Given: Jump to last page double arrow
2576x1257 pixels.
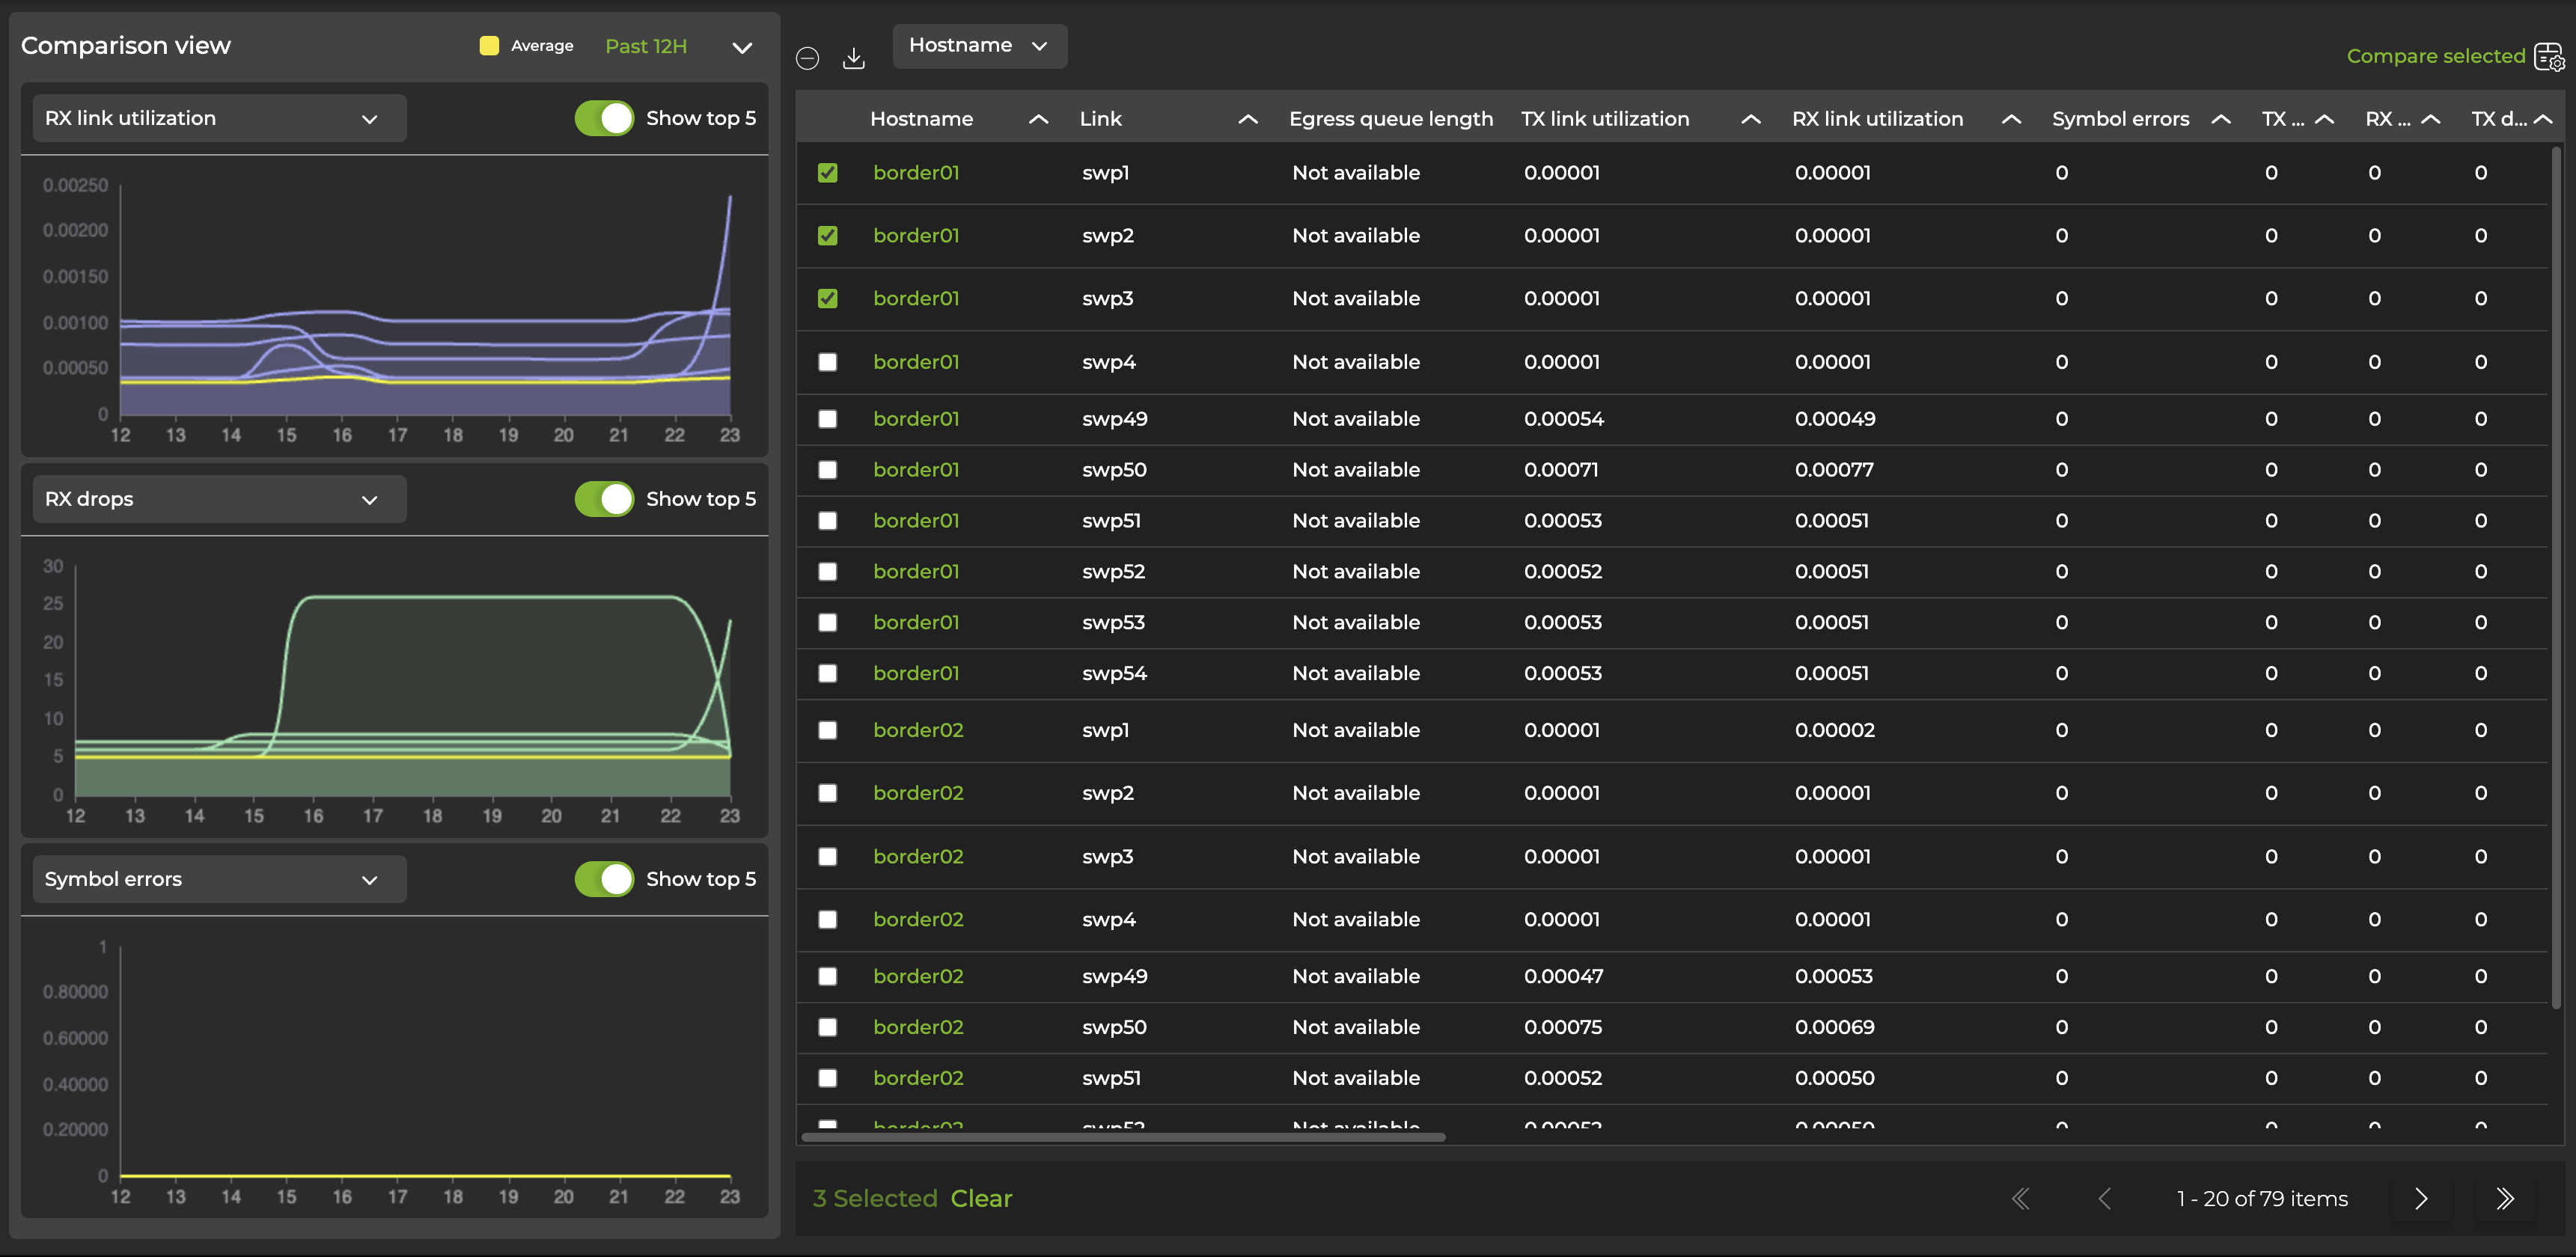Looking at the screenshot, I should coord(2504,1198).
